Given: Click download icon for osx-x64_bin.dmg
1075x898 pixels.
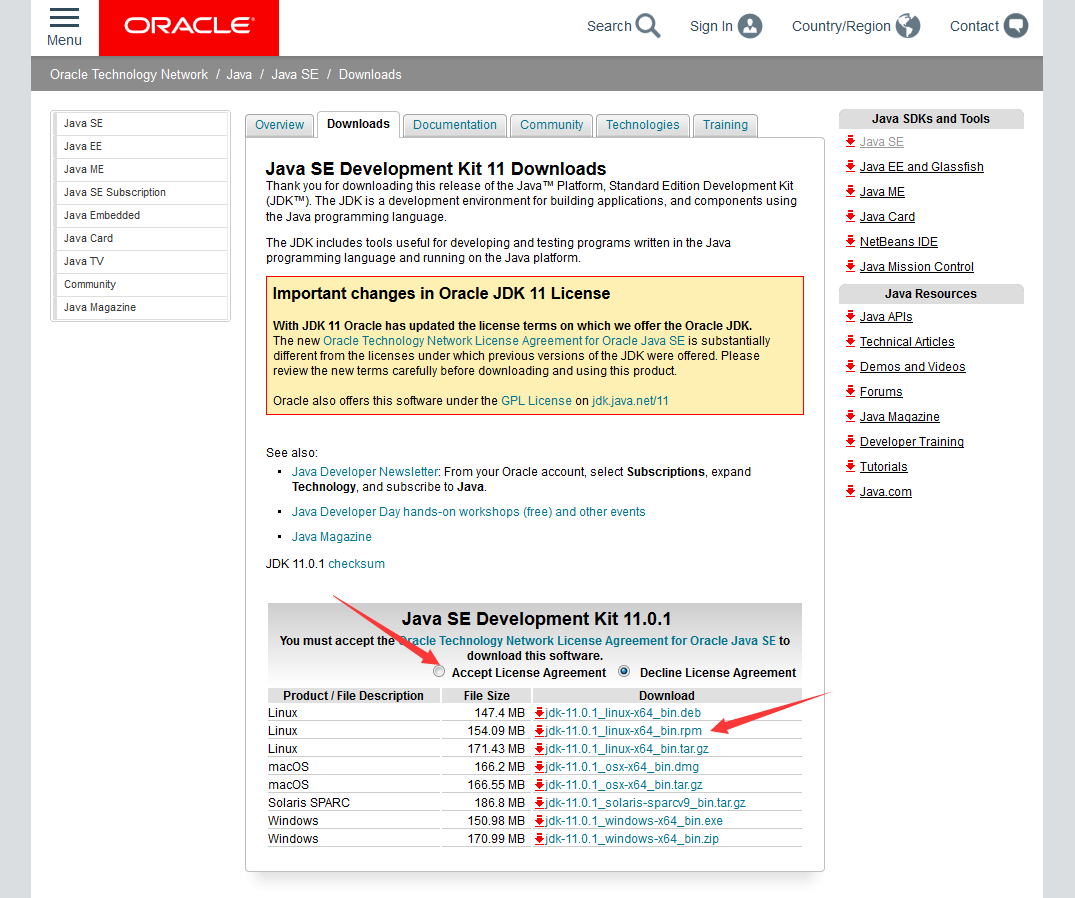Looking at the screenshot, I should tap(540, 766).
